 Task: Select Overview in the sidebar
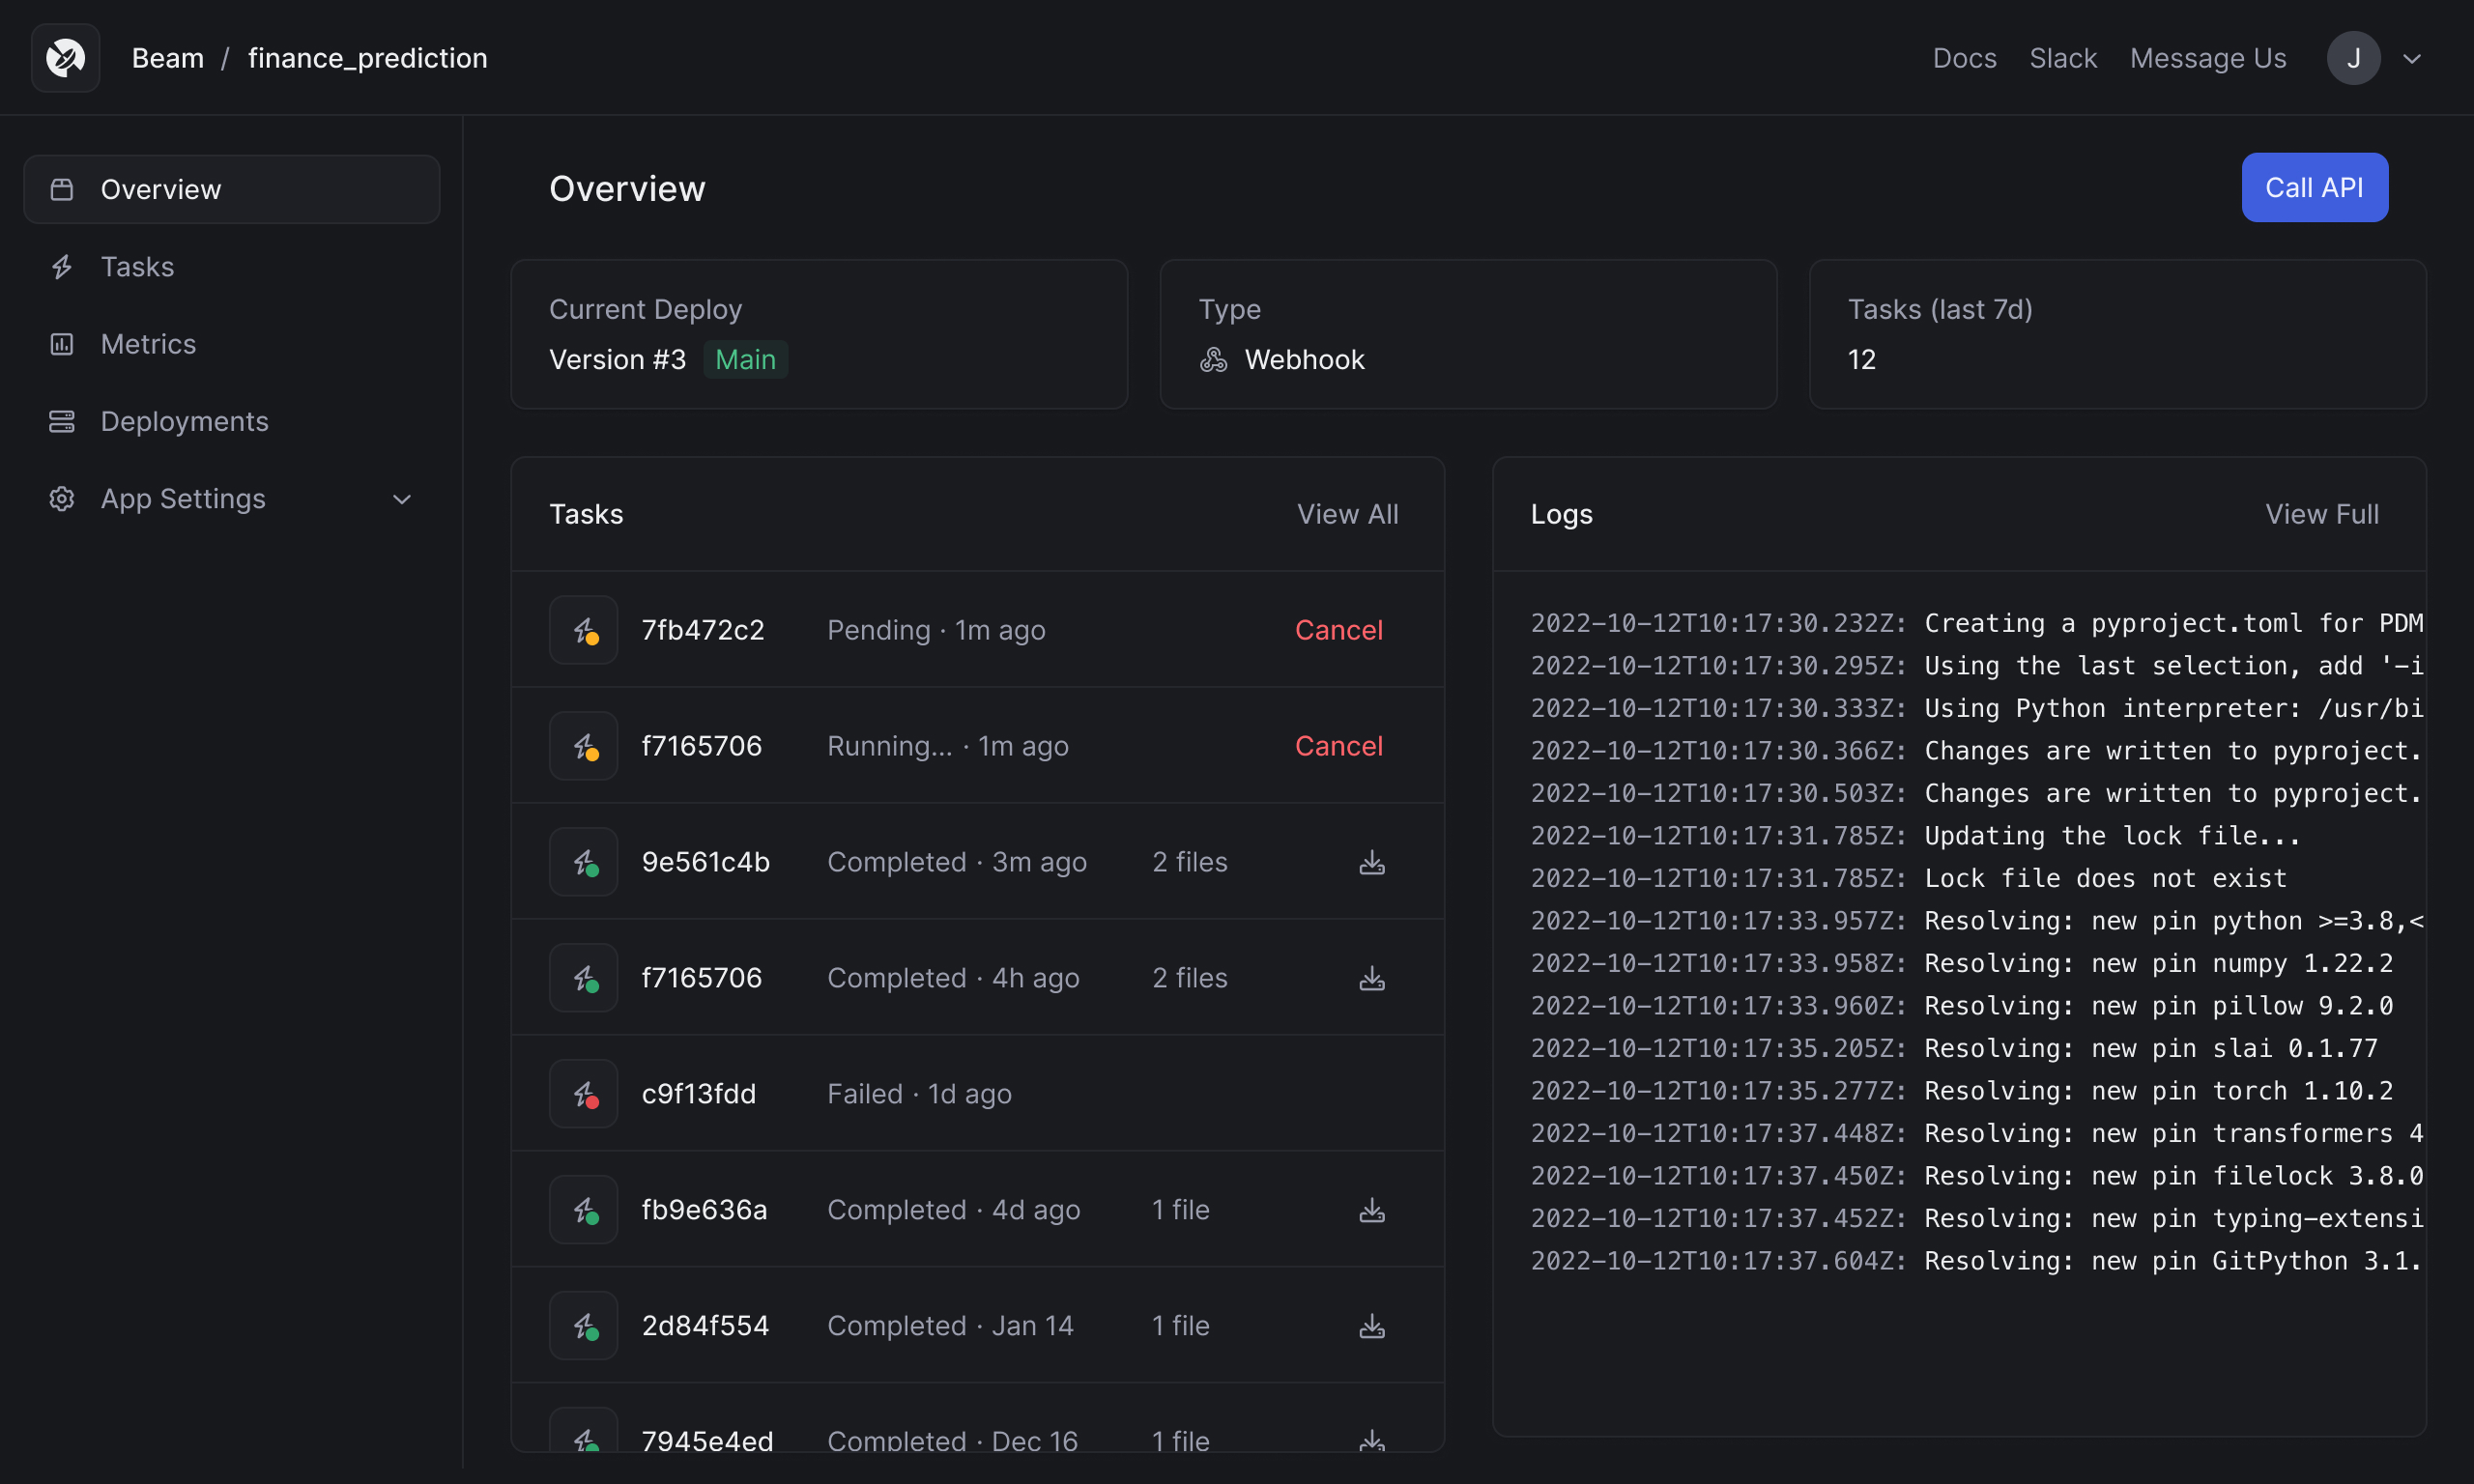232,189
